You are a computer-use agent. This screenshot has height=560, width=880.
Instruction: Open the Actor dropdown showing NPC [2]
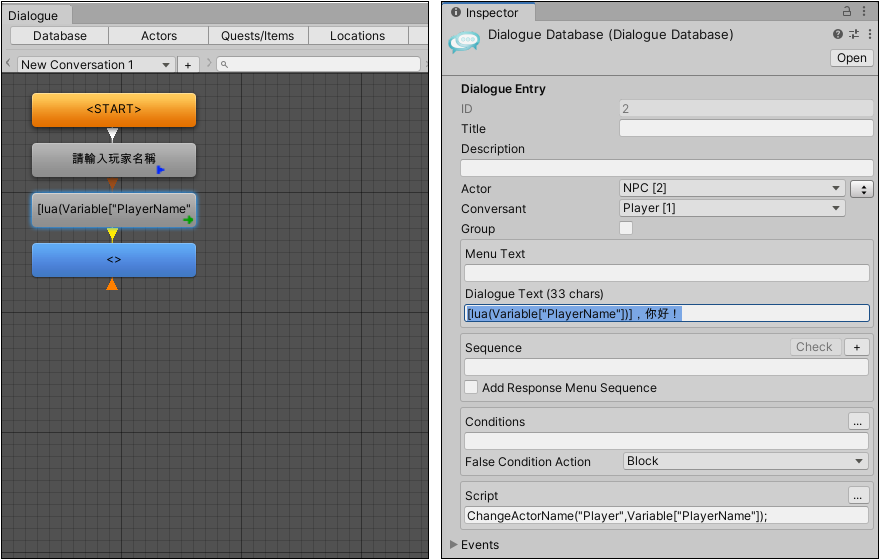[x=732, y=188]
